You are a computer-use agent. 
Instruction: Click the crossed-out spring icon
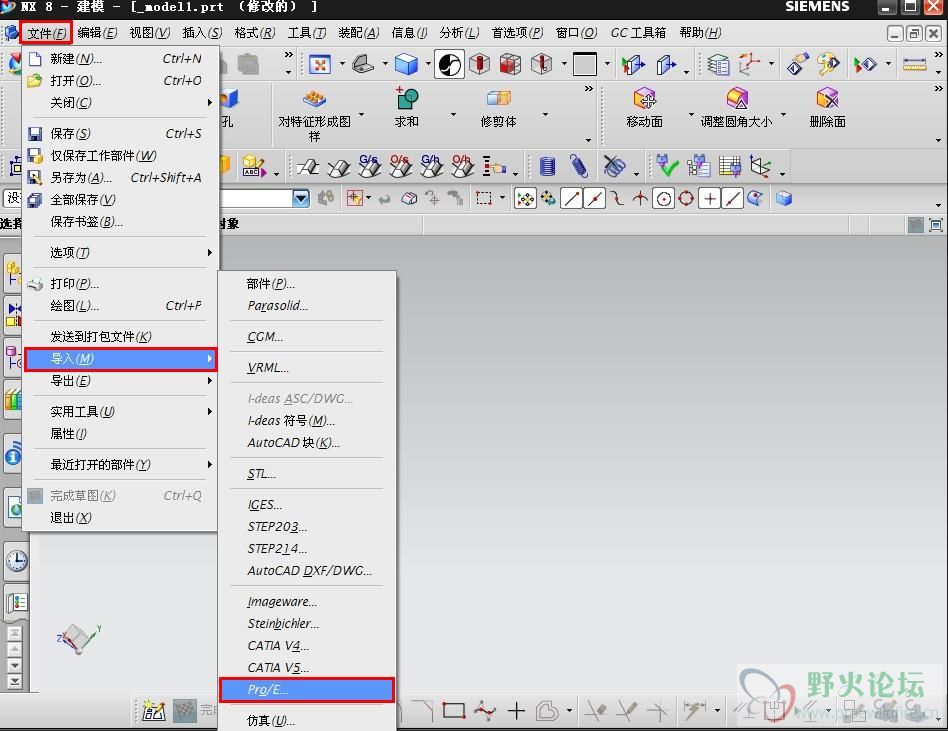pyautogui.click(x=614, y=166)
